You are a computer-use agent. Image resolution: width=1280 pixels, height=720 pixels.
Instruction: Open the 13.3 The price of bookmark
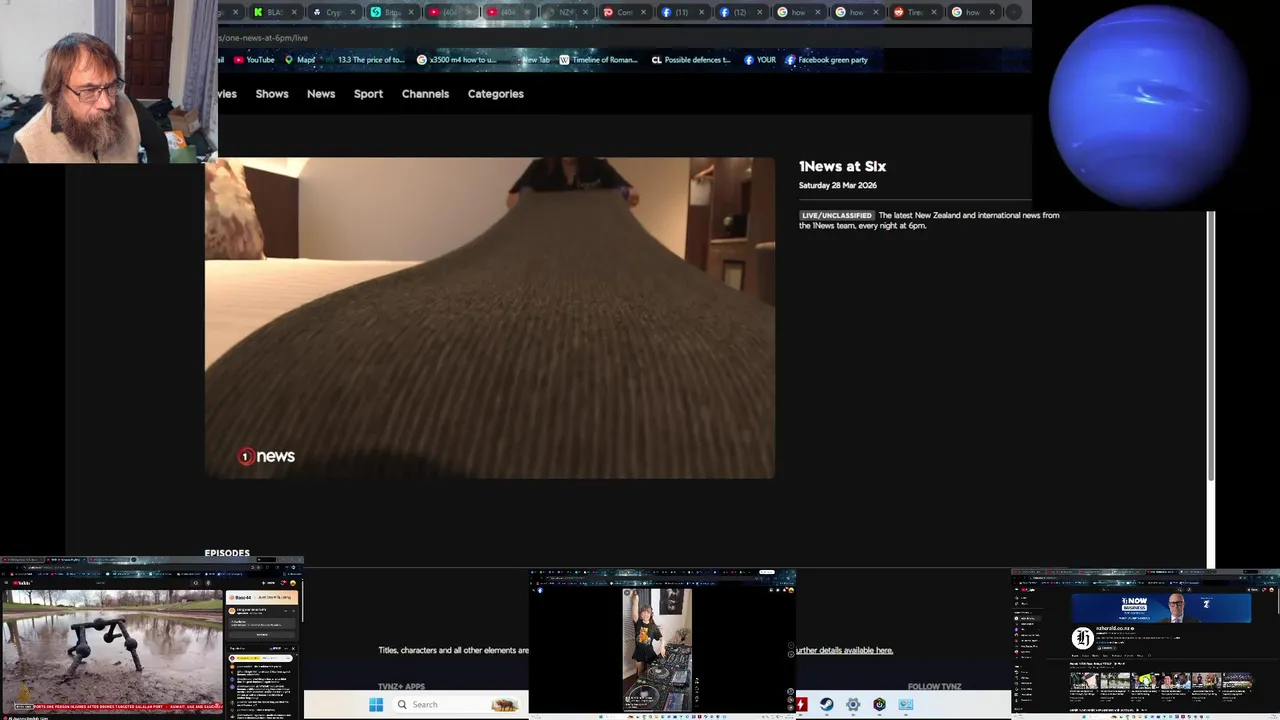(x=365, y=60)
